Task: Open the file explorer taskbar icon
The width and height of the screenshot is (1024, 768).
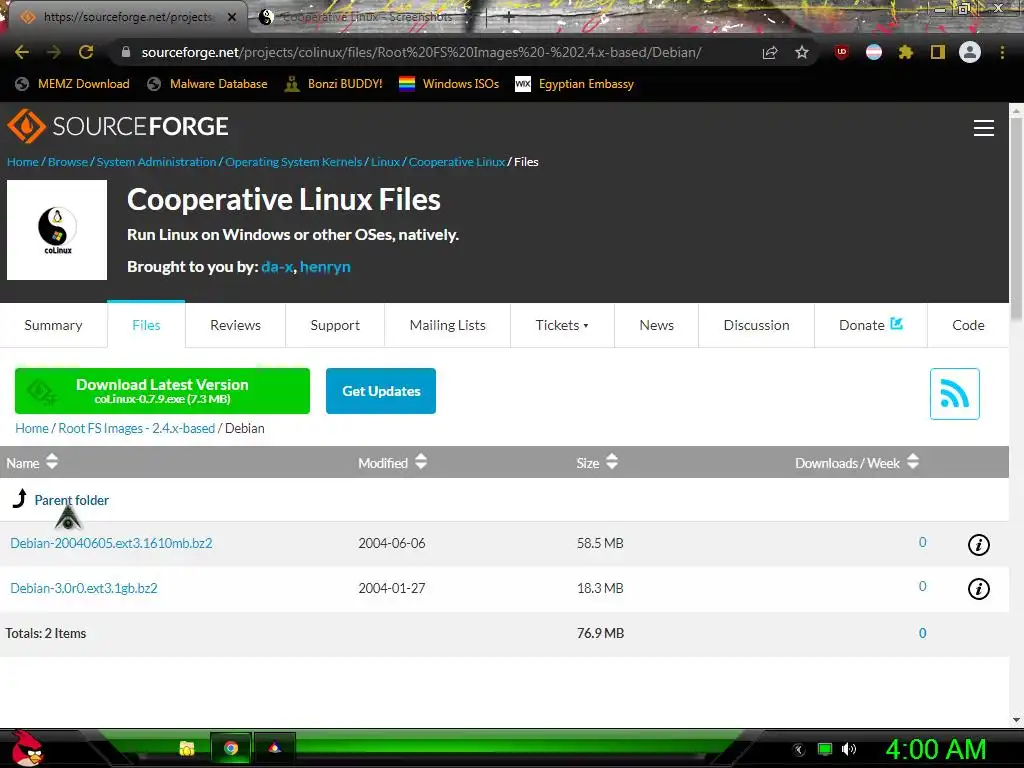Action: (x=187, y=748)
